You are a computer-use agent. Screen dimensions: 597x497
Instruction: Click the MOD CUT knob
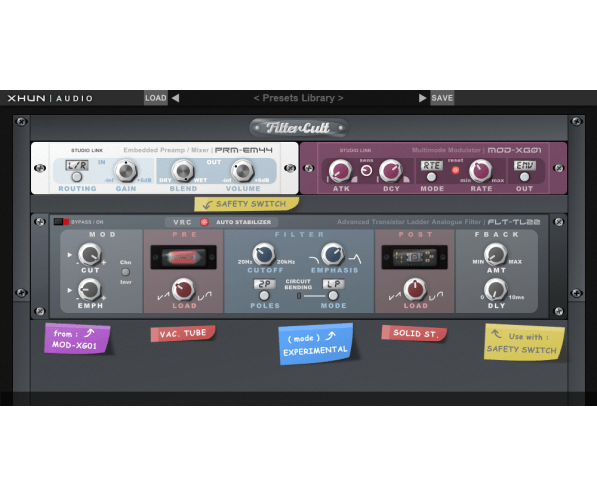90,255
